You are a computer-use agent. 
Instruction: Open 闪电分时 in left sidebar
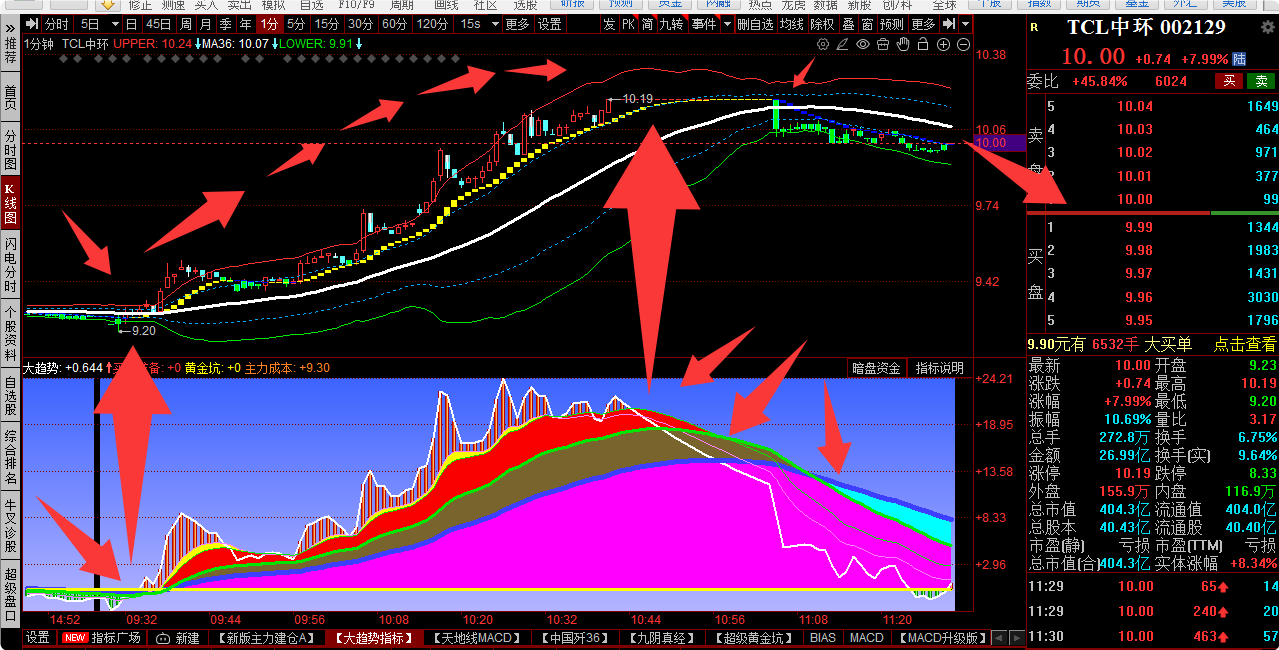click(10, 265)
